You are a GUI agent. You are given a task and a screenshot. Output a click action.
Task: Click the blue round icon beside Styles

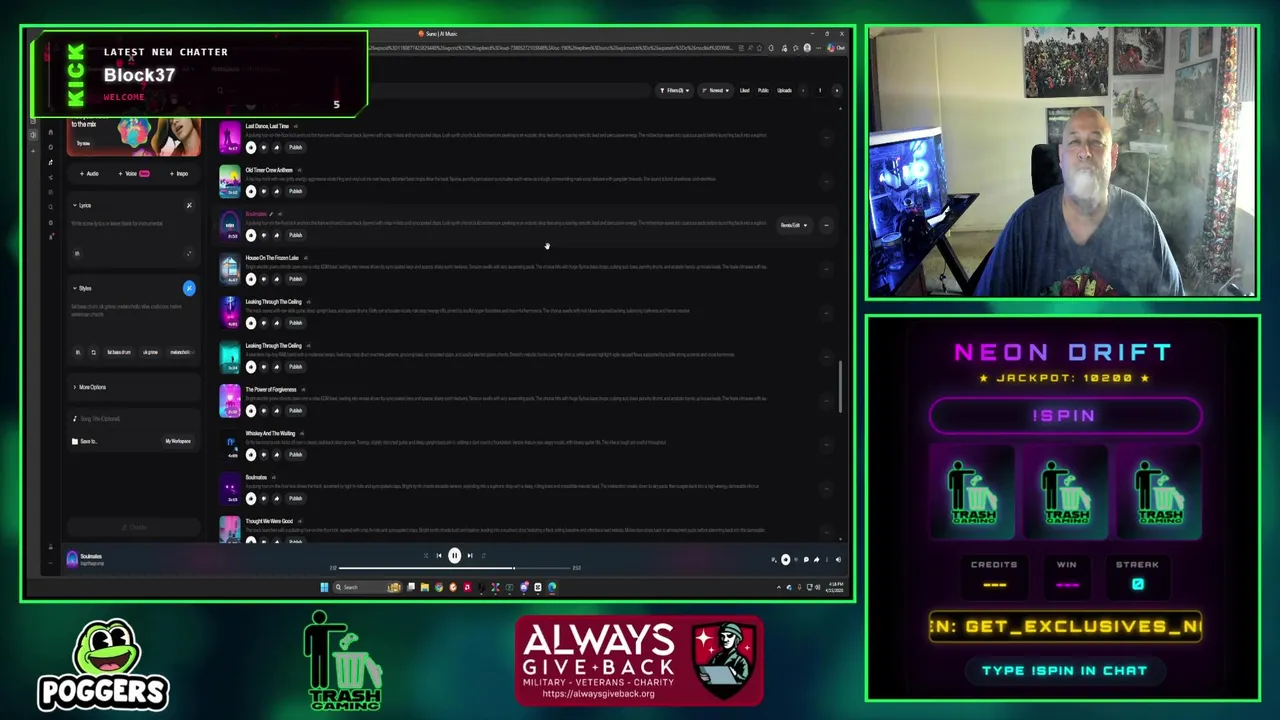[188, 289]
